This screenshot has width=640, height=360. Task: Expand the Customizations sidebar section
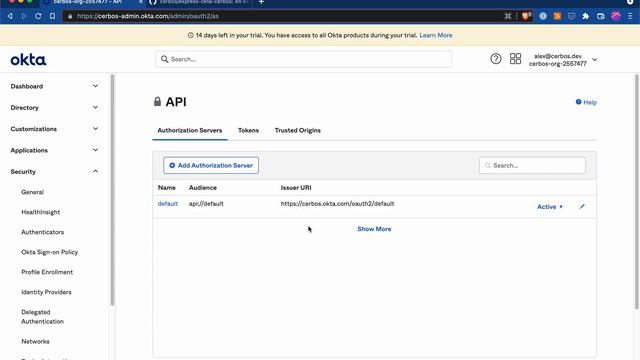(x=54, y=129)
